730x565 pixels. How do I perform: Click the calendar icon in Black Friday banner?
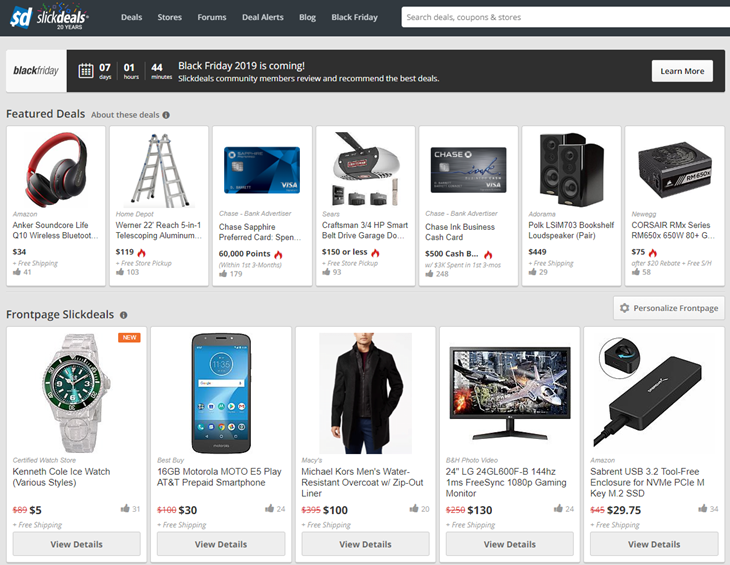click(86, 71)
